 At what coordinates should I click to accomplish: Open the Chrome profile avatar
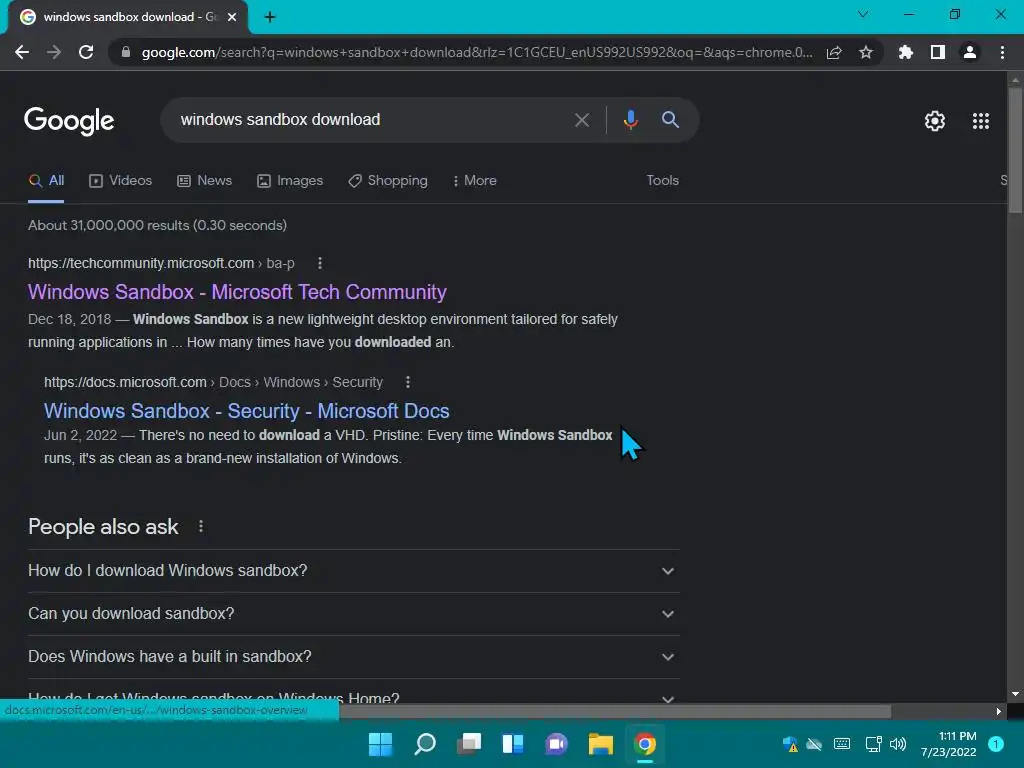click(970, 52)
